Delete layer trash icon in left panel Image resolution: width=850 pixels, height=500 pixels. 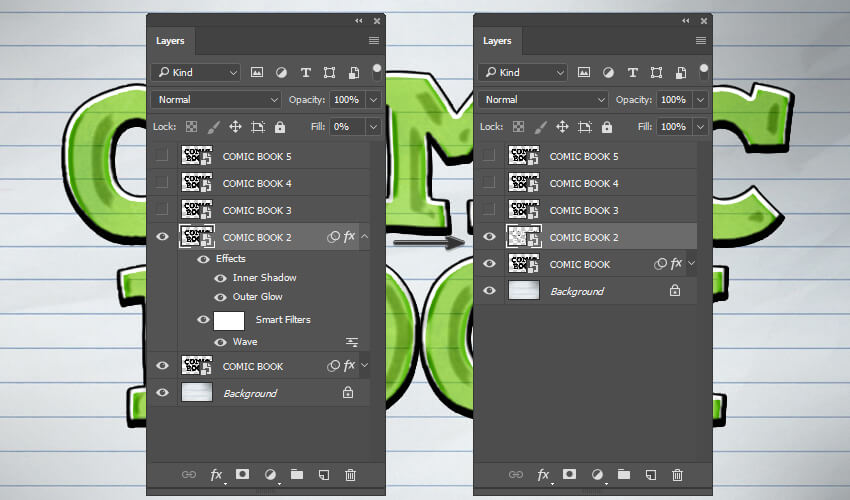351,475
